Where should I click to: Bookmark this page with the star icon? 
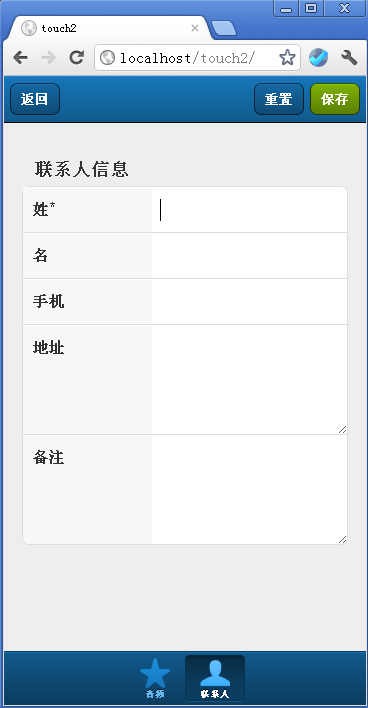[287, 57]
